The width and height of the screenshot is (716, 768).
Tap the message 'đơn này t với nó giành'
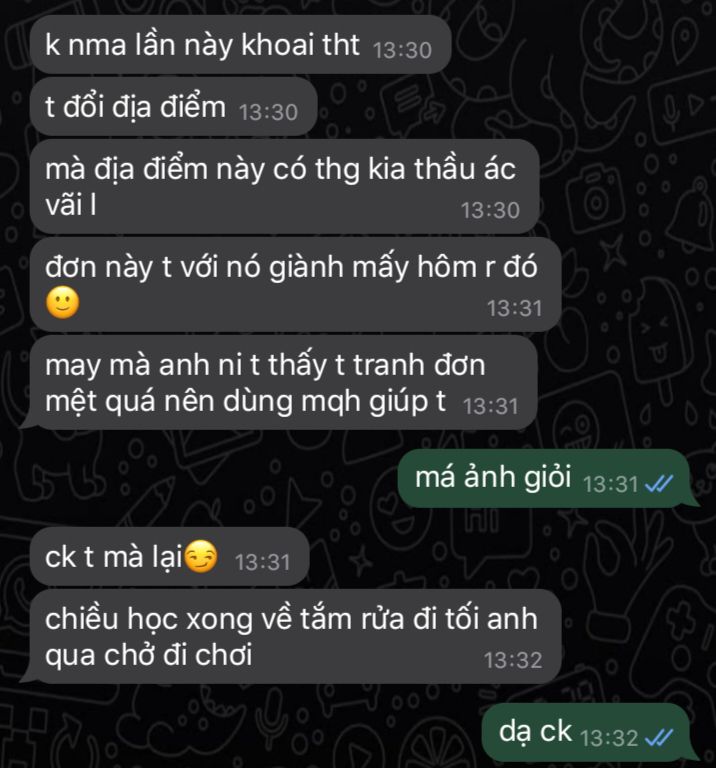(295, 285)
